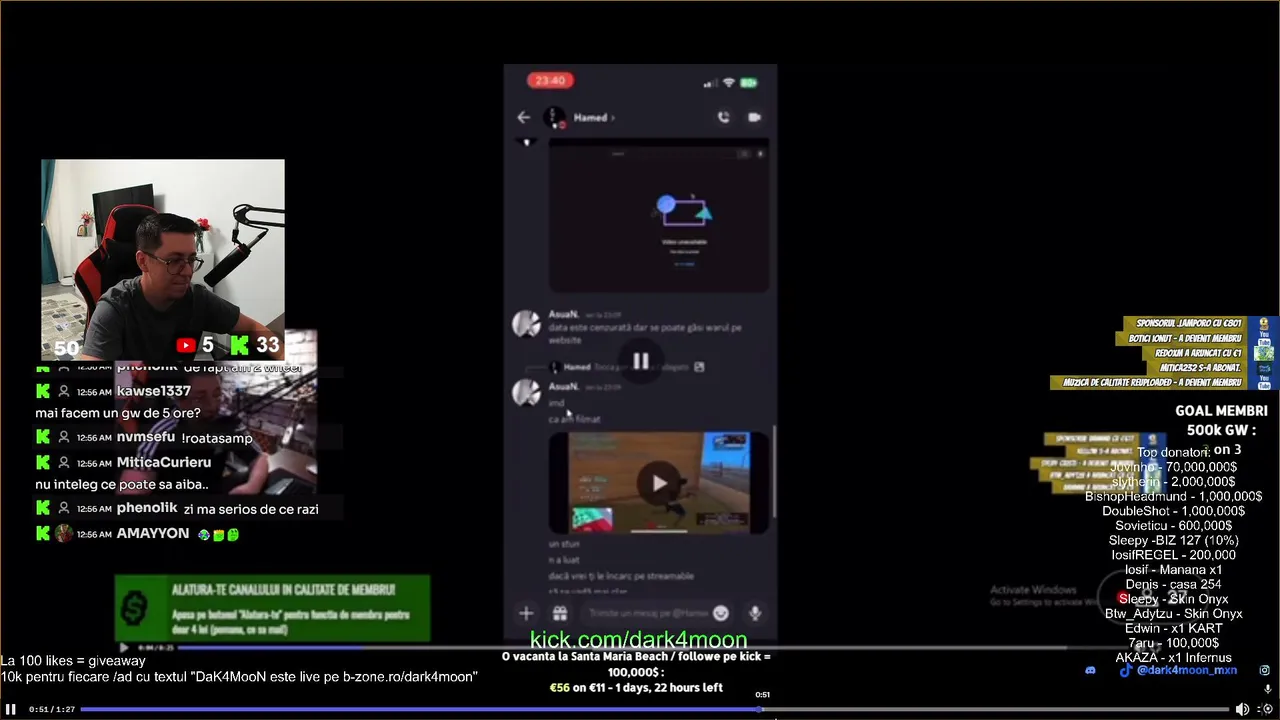Screen dimensions: 1280x720
Task: Click the kick.com/dark4moon link text
Action: coord(638,640)
